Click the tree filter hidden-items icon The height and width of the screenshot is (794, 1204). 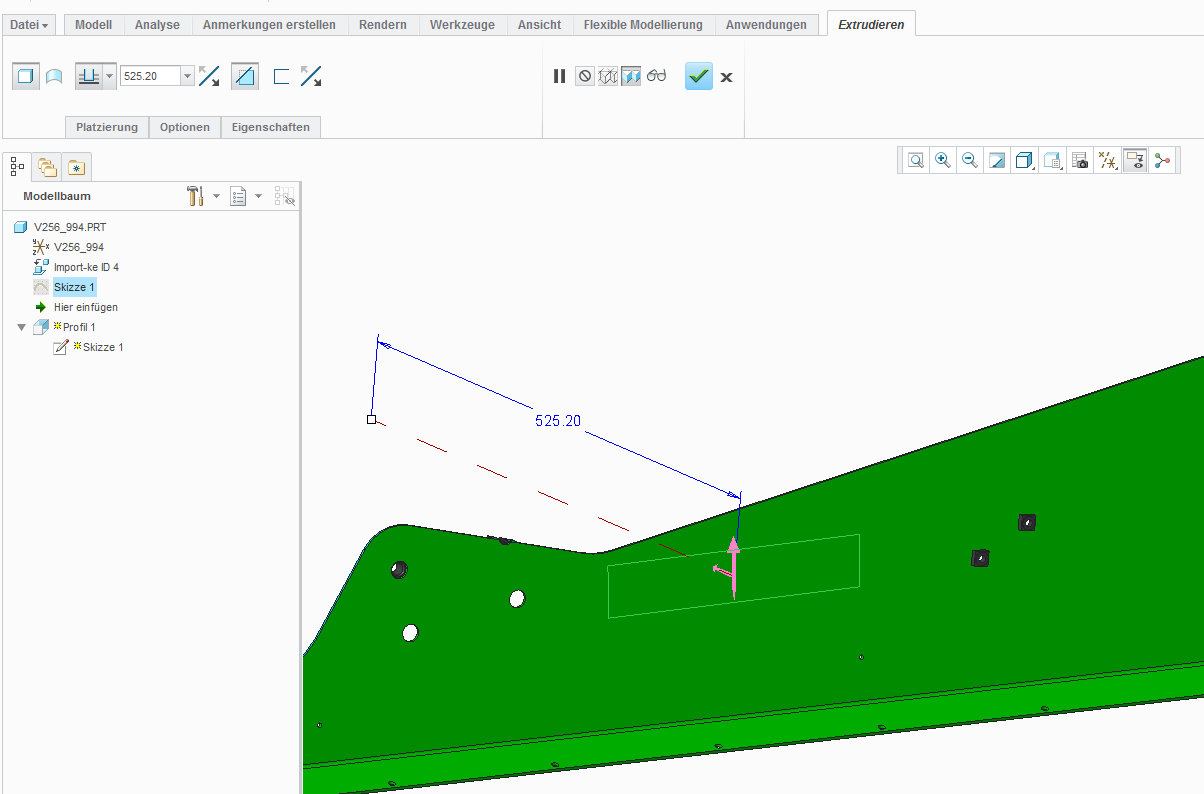click(285, 196)
